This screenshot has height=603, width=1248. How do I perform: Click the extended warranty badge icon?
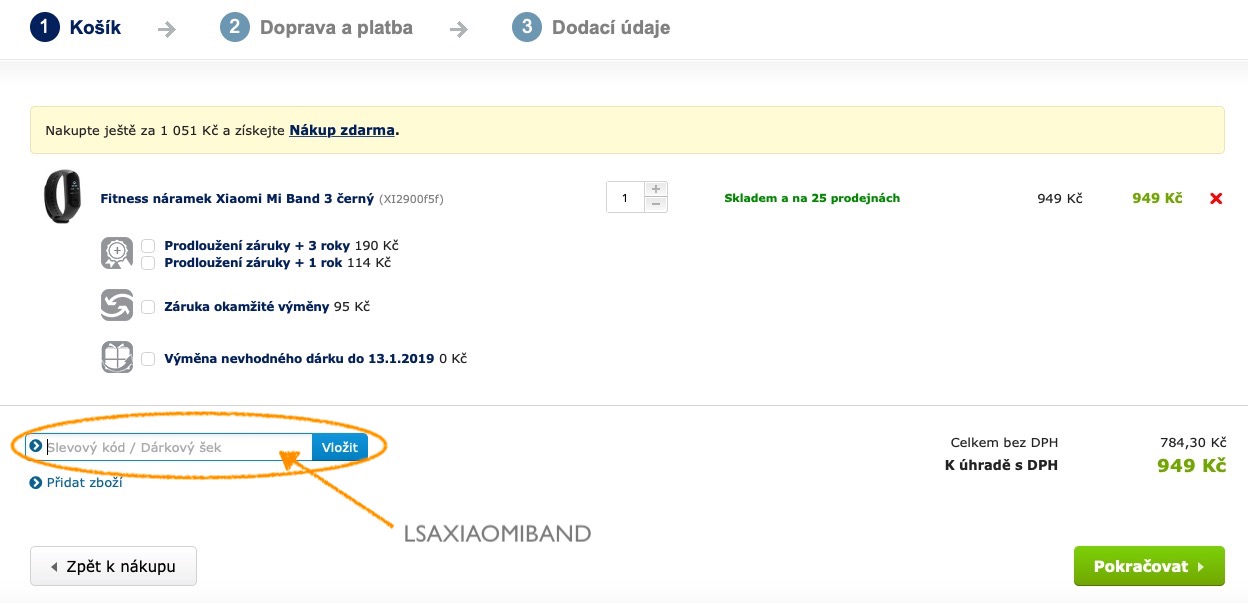pos(117,253)
